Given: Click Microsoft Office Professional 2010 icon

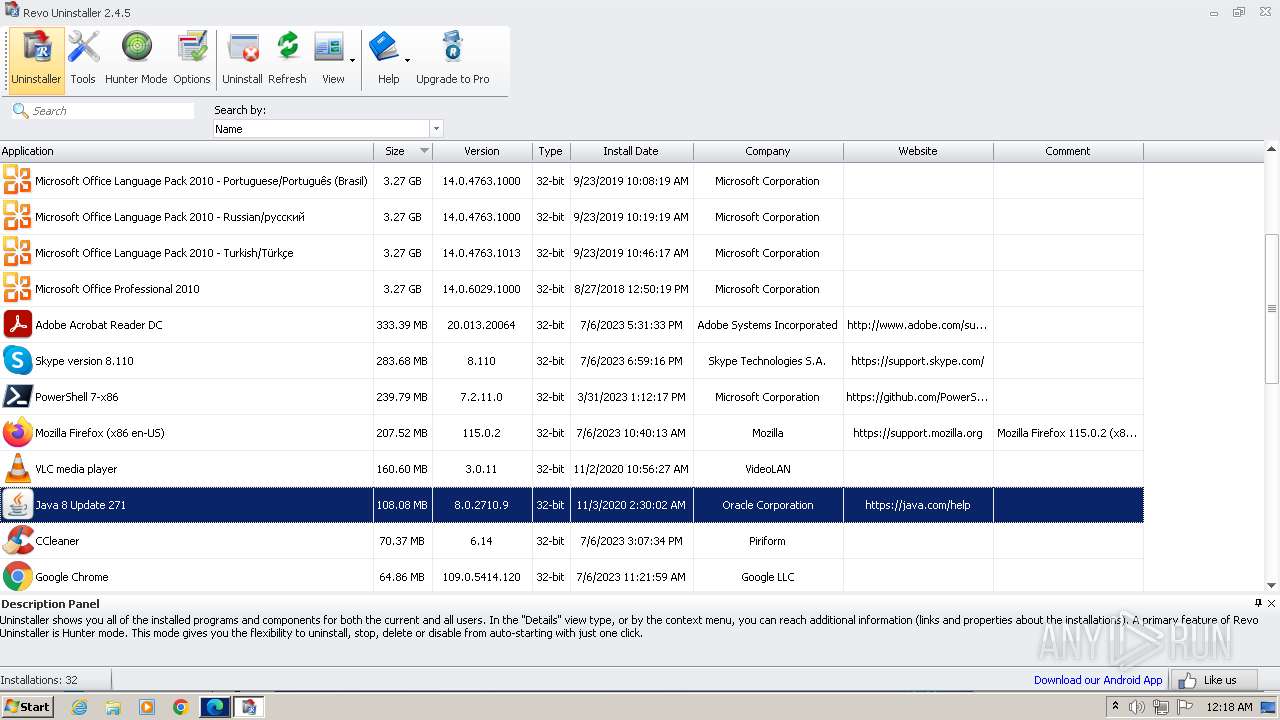Looking at the screenshot, I should (17, 288).
